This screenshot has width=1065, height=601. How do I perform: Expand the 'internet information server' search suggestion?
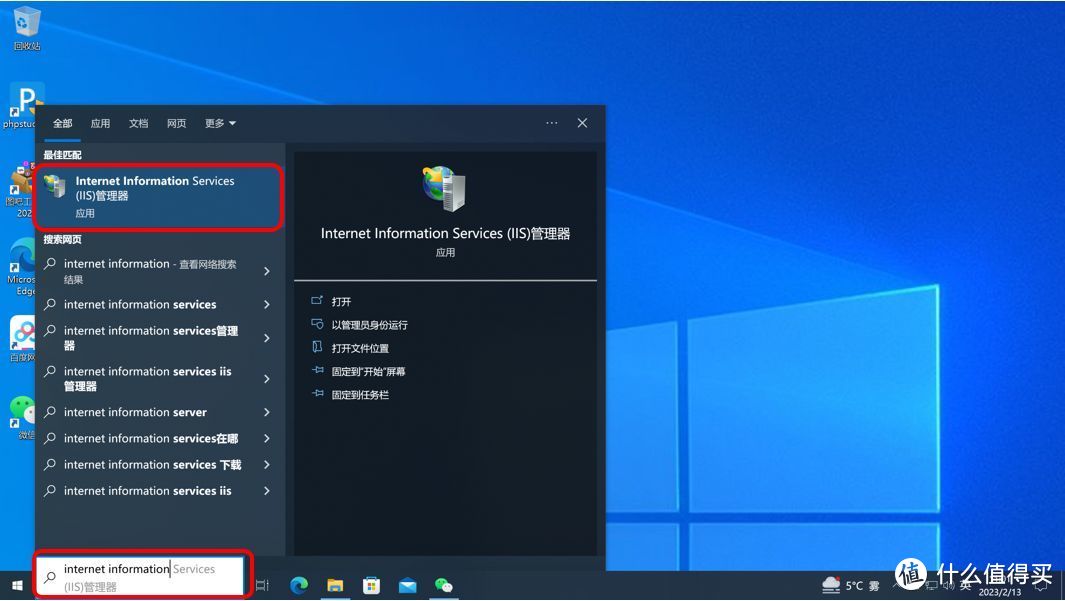coord(265,412)
